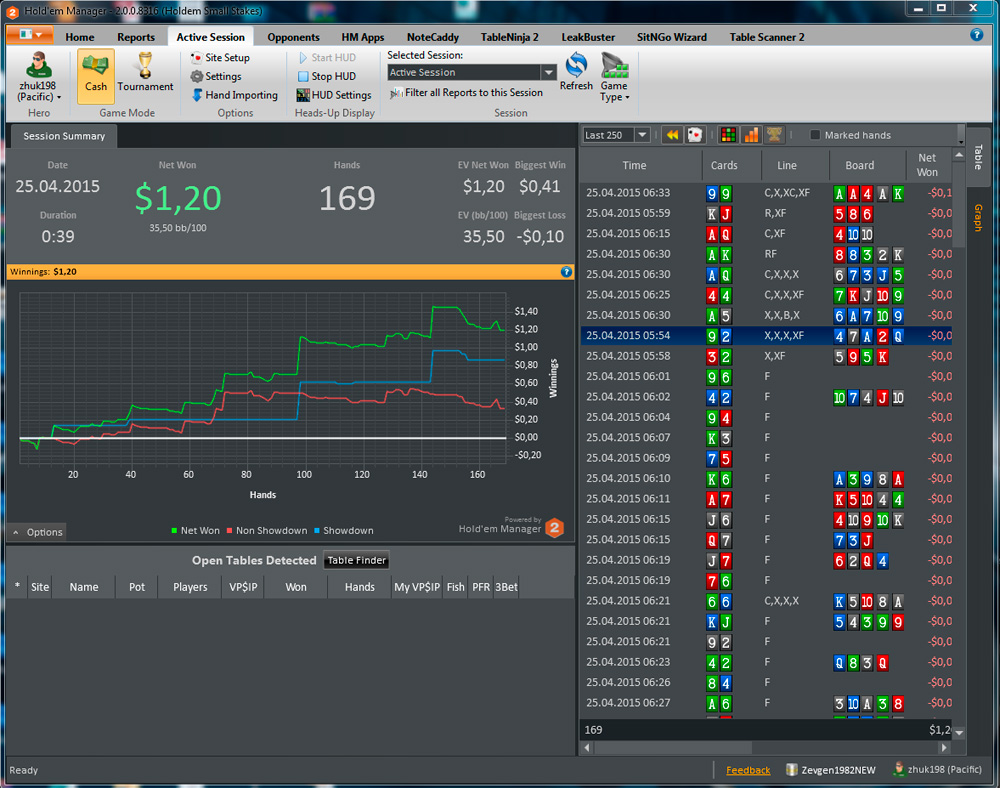
Task: Expand the chart Options panel
Action: 38,532
